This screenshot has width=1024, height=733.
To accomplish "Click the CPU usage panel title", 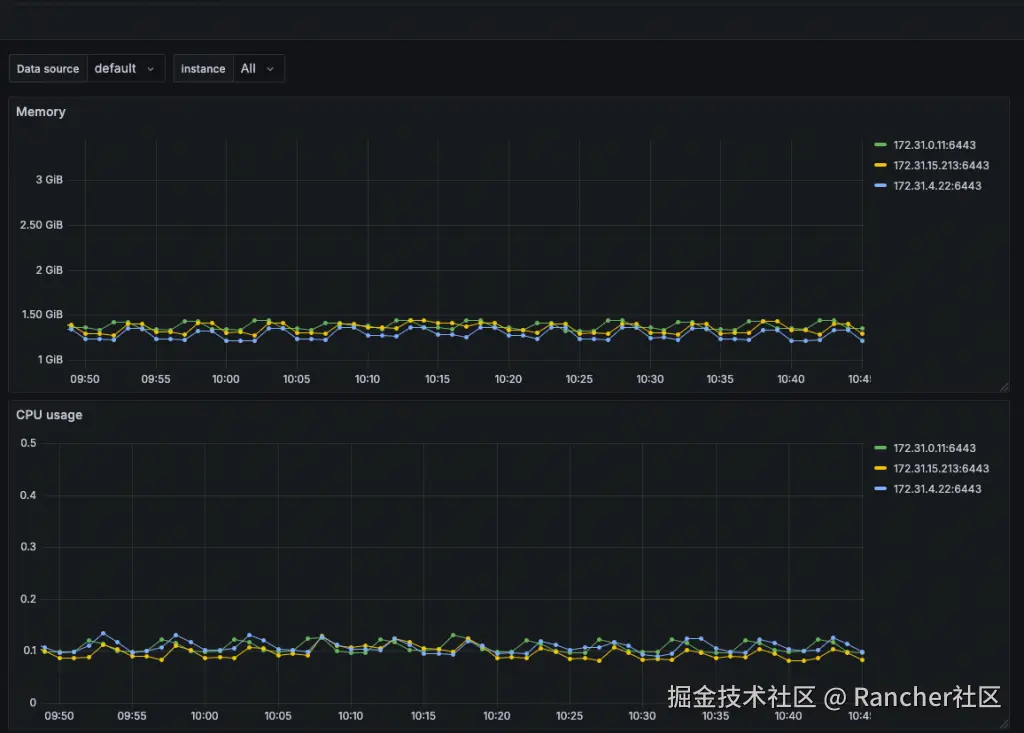I will point(49,415).
